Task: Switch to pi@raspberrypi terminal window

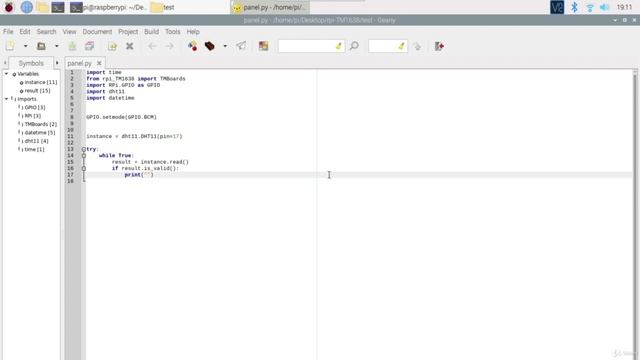Action: coord(108,7)
